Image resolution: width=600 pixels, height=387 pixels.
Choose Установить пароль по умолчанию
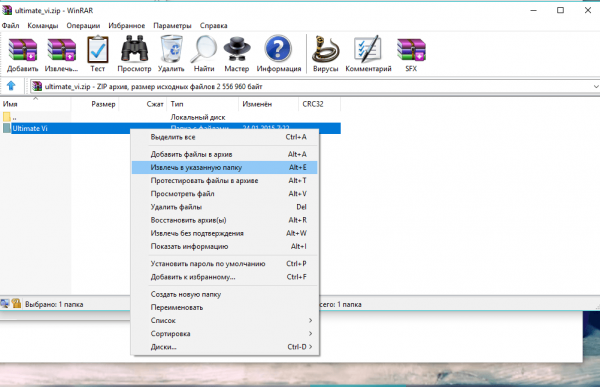click(225, 264)
